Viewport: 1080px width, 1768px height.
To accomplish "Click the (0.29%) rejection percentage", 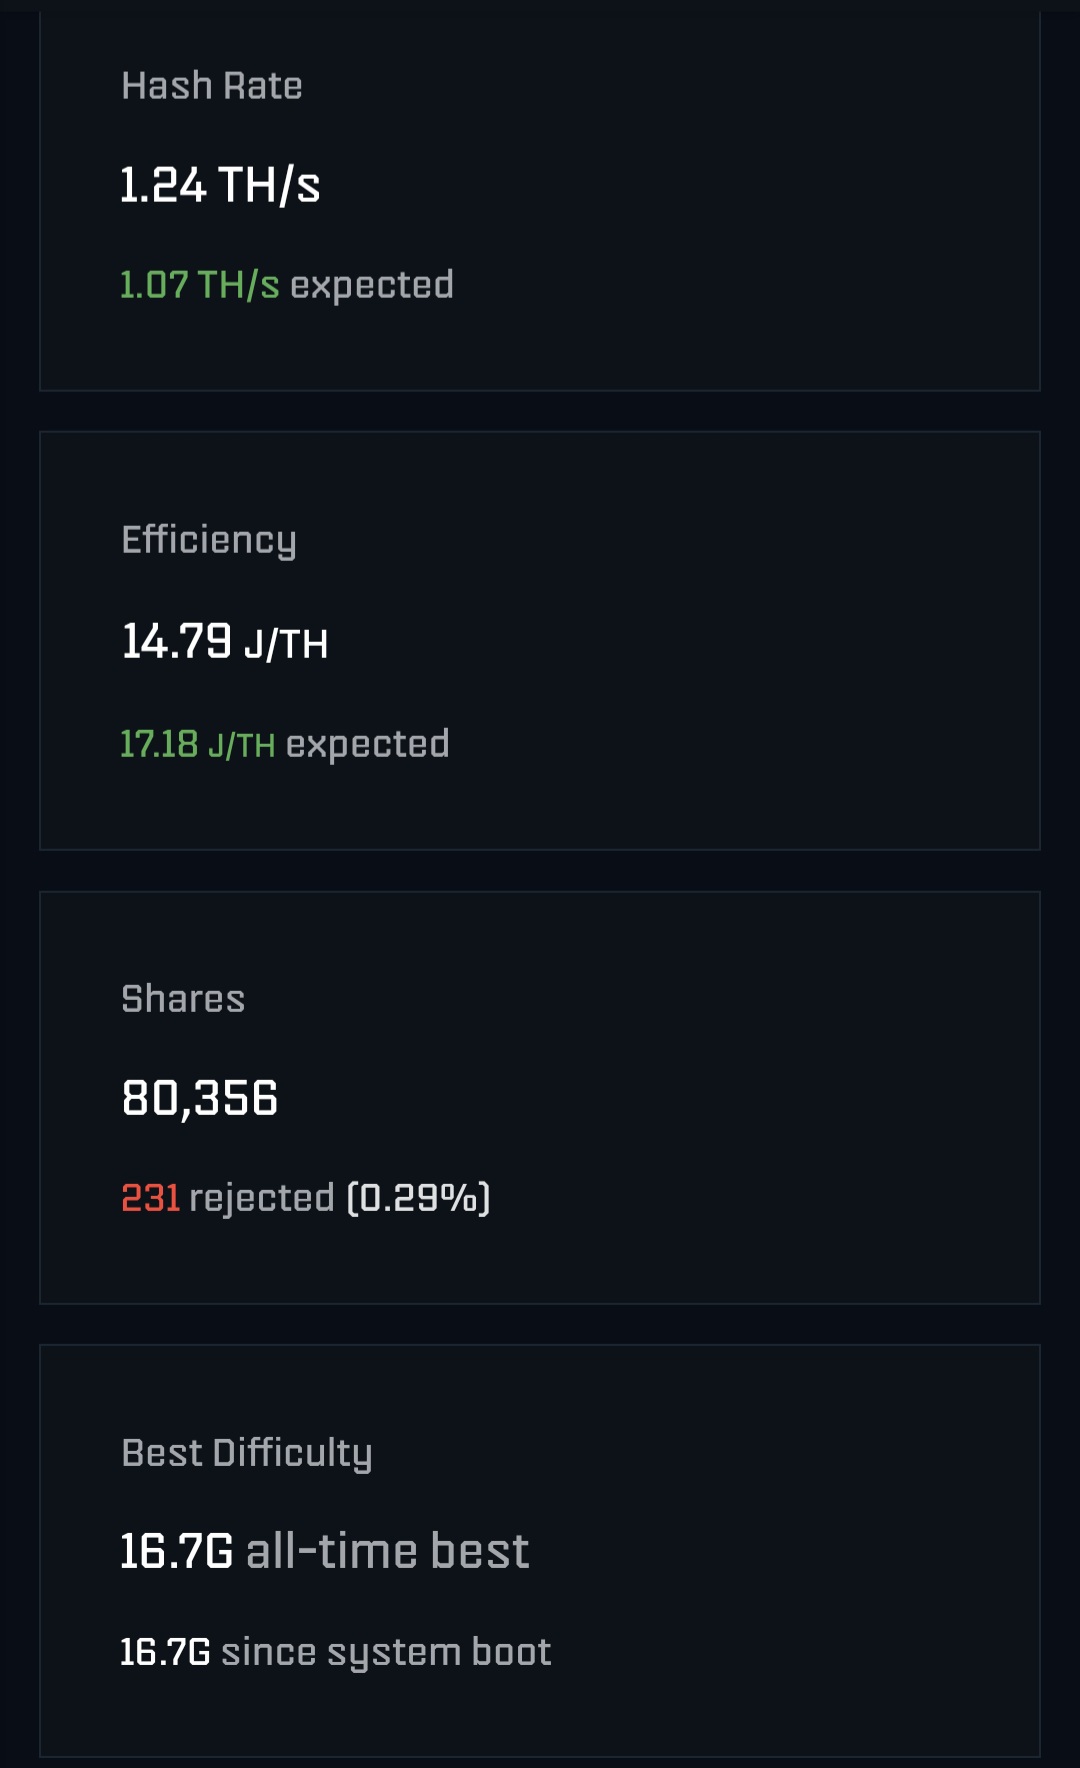I will point(418,1198).
